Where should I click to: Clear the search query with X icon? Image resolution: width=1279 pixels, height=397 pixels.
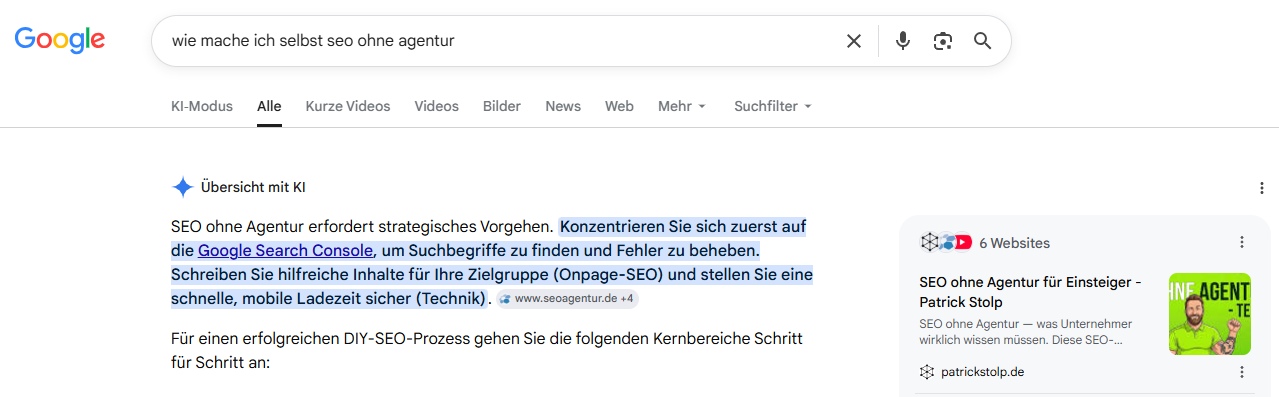[854, 41]
